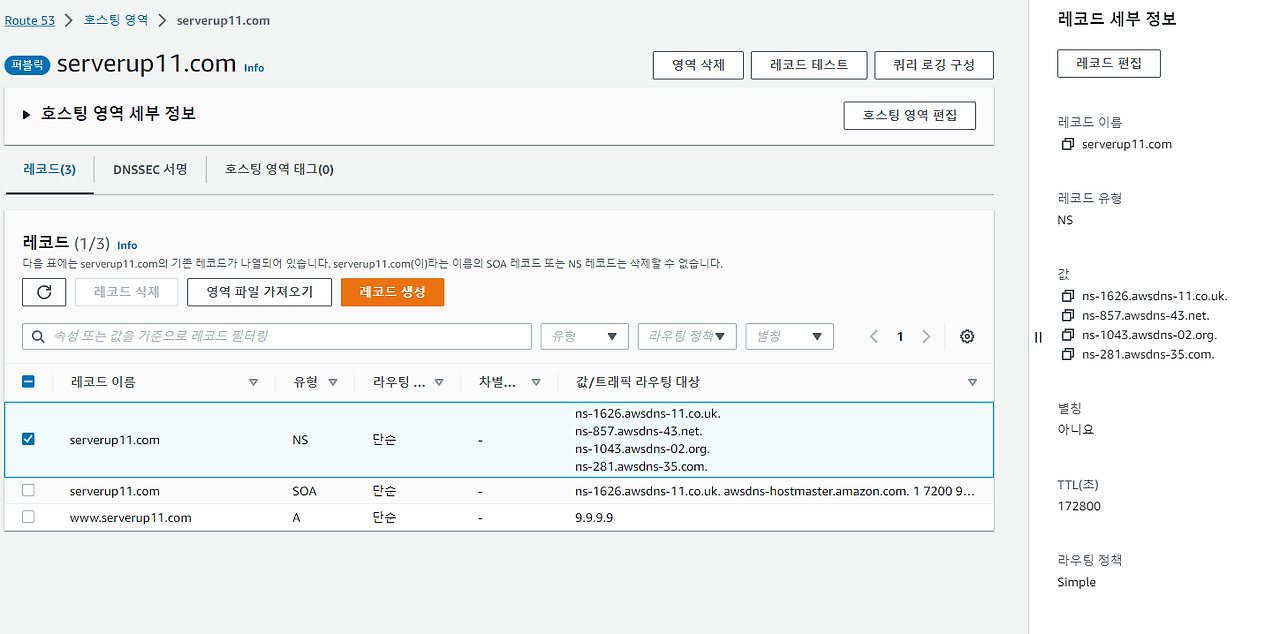
Task: Click the 레코드 테스트 button
Action: click(809, 65)
